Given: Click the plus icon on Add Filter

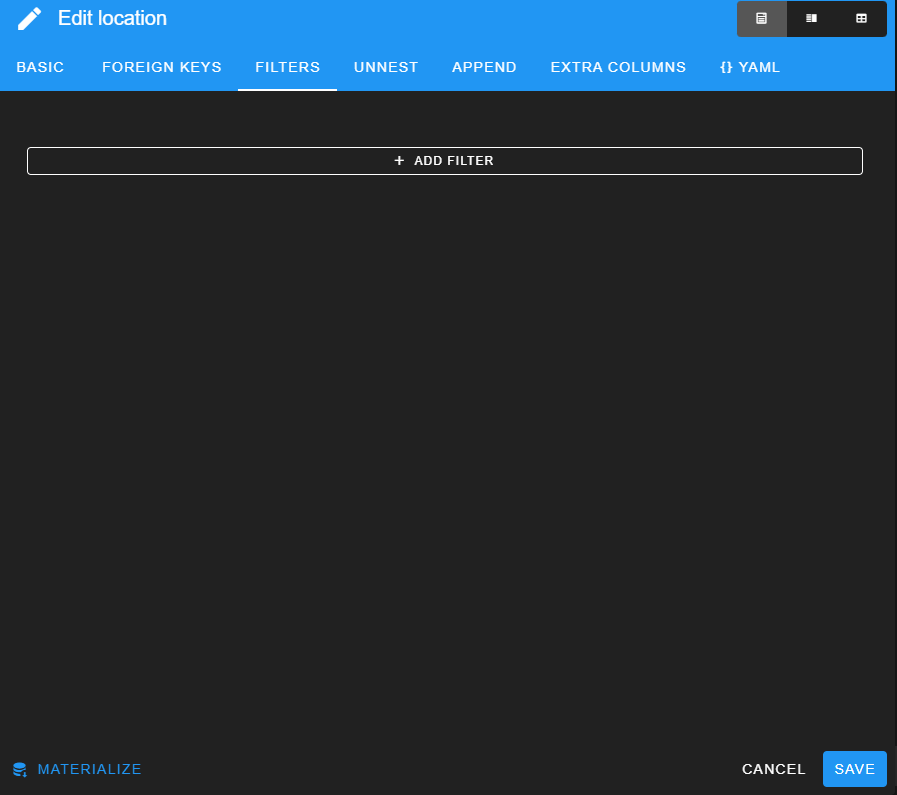Looking at the screenshot, I should 400,161.
